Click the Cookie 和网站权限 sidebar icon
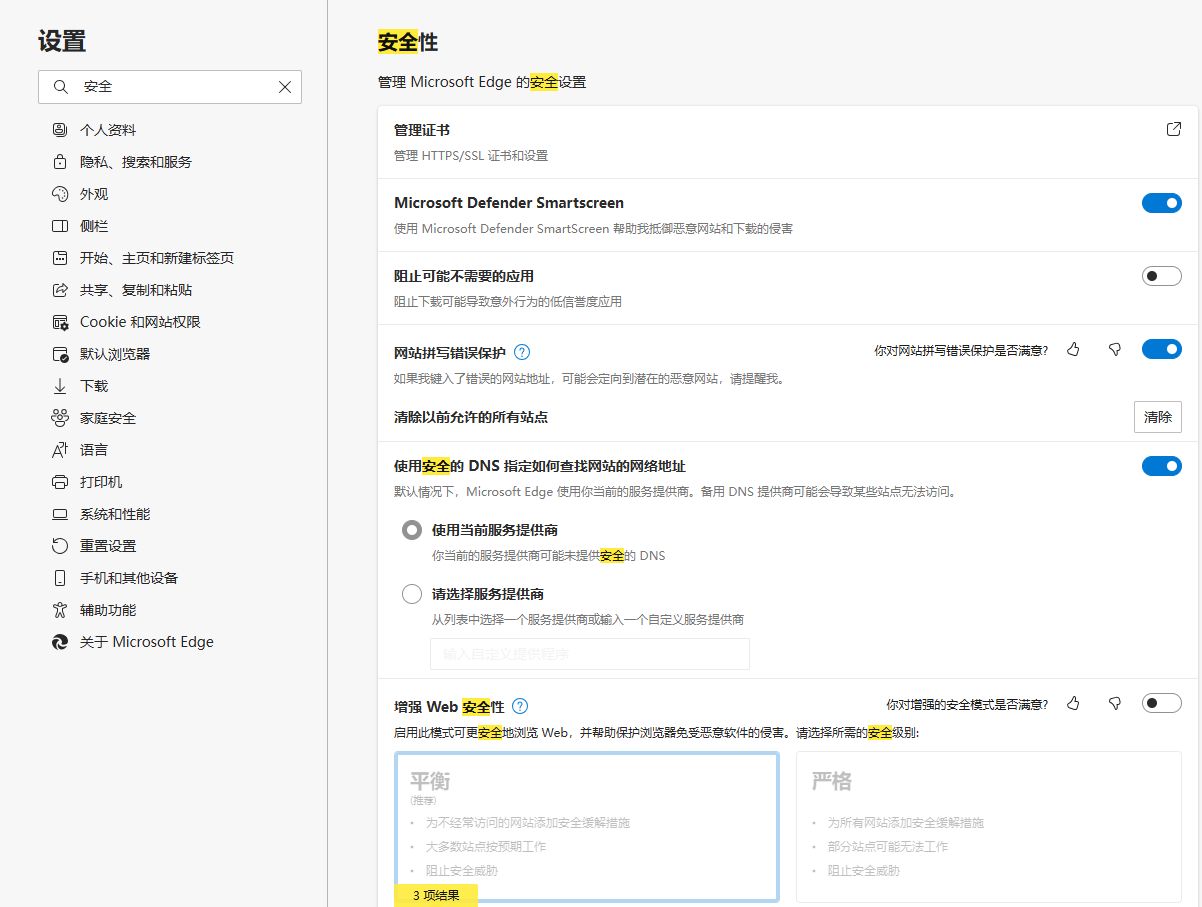Image resolution: width=1202 pixels, height=907 pixels. tap(61, 321)
